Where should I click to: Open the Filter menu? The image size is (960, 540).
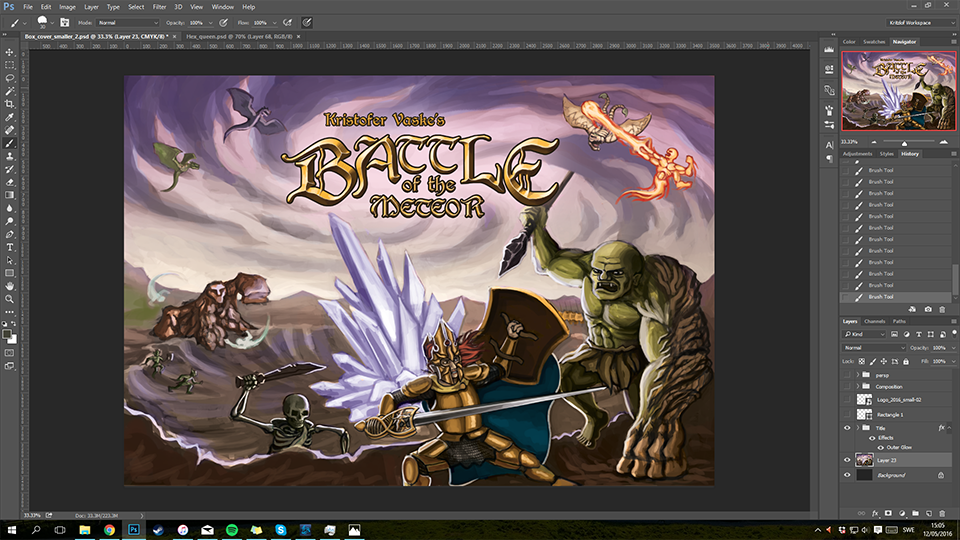(x=159, y=7)
